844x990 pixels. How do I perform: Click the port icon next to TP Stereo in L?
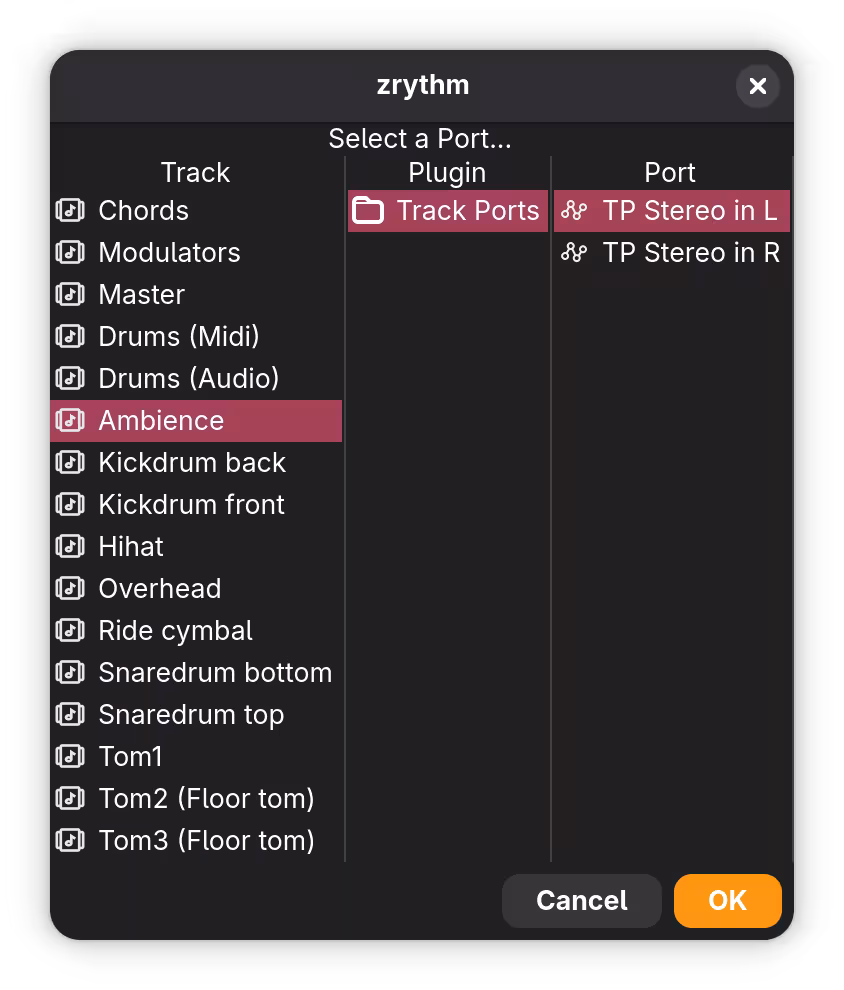tap(573, 210)
